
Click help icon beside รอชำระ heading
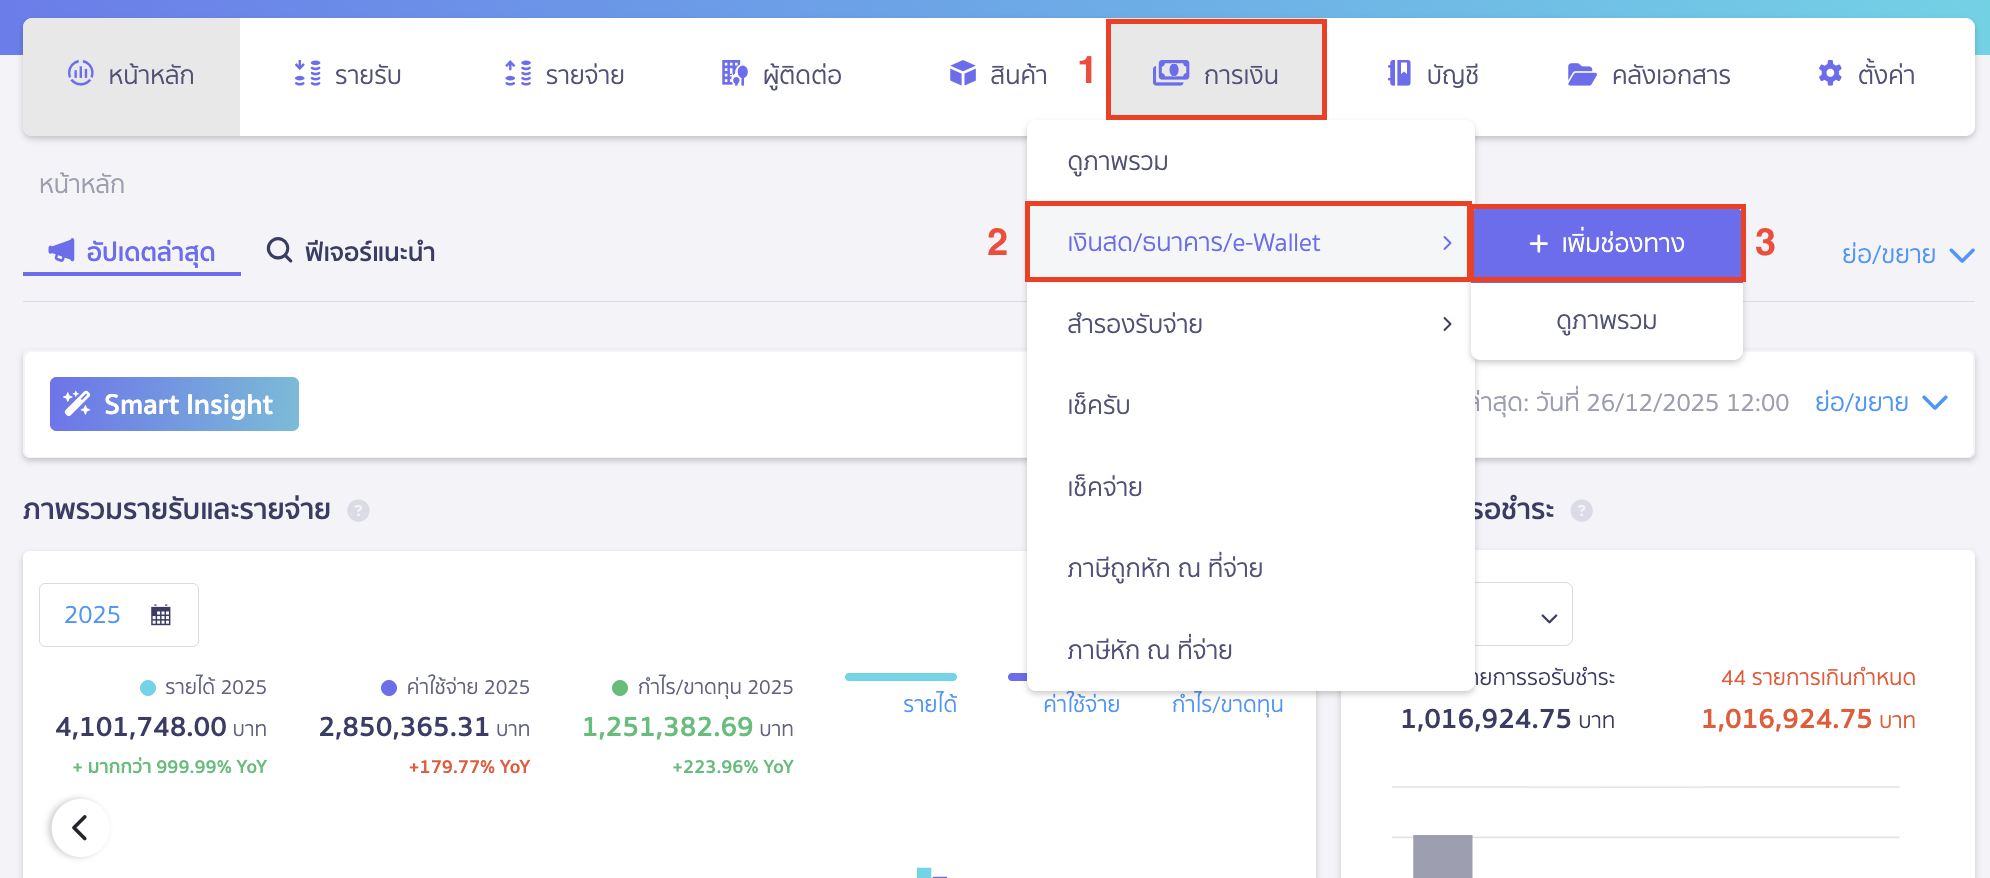tap(1581, 511)
